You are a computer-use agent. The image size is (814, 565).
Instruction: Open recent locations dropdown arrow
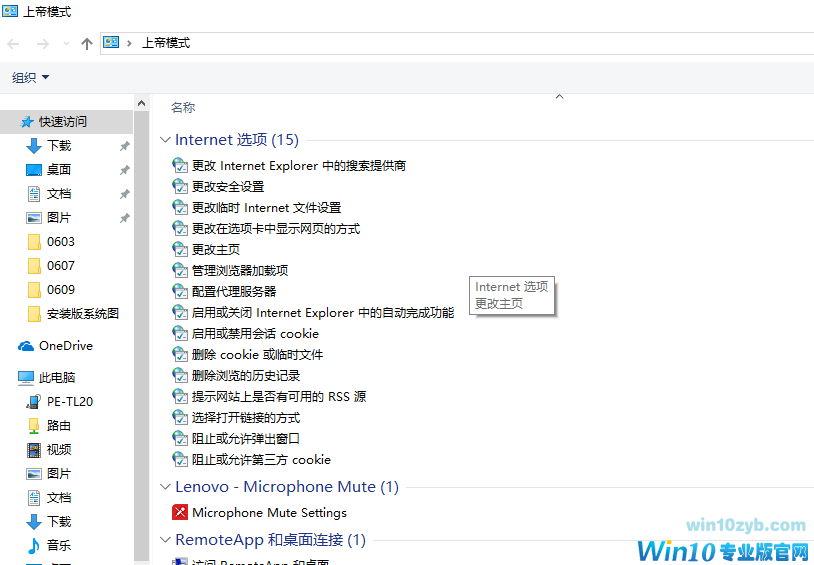(x=66, y=44)
